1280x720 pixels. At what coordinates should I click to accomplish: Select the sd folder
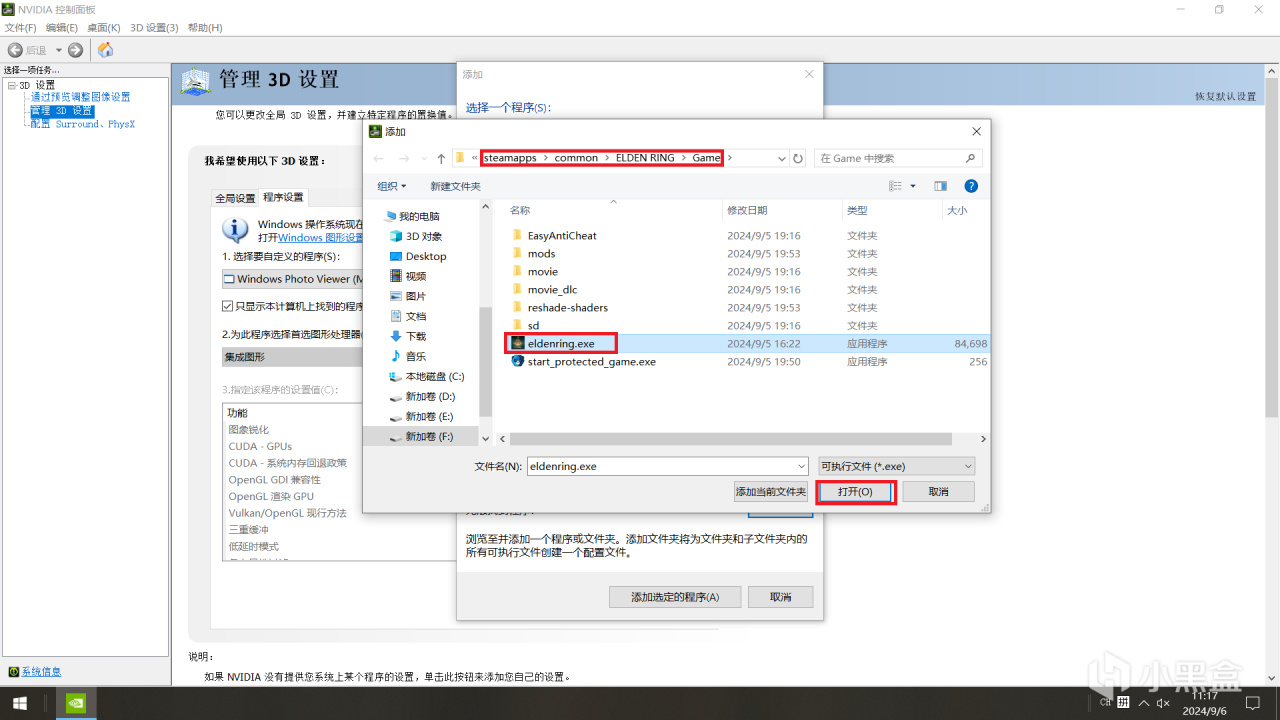[534, 325]
